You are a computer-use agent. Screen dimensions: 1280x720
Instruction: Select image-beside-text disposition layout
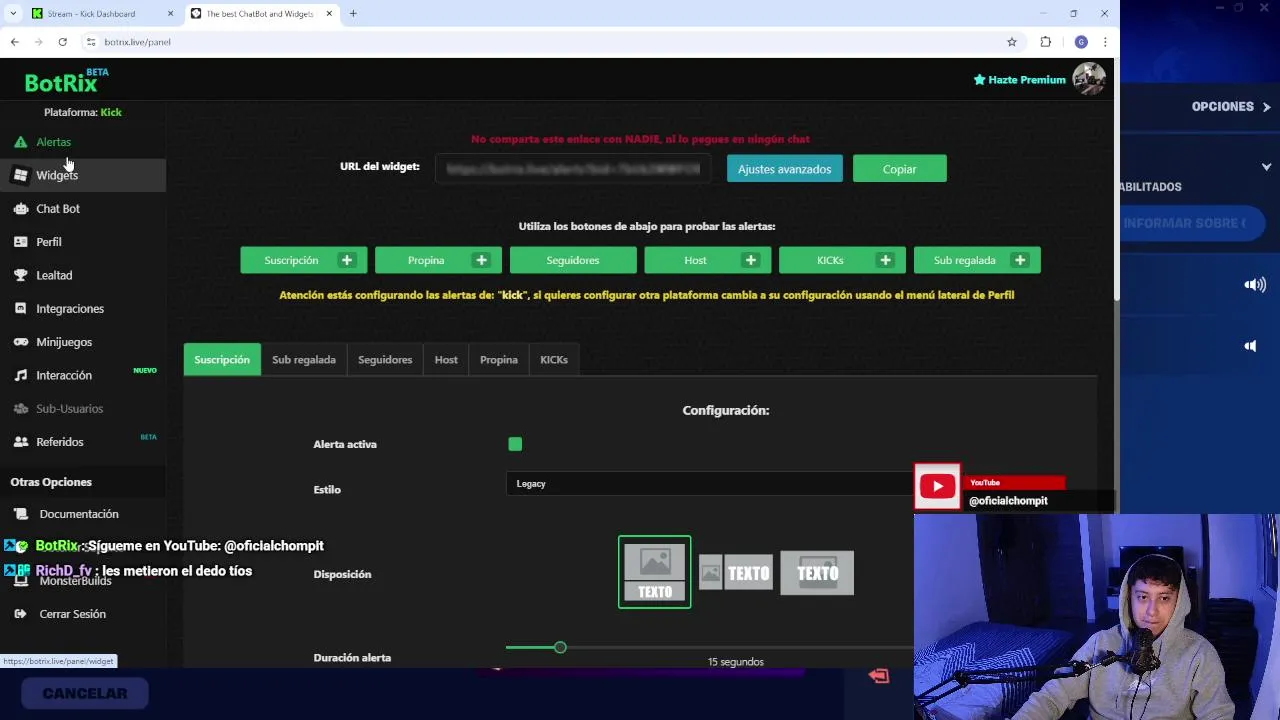pyautogui.click(x=735, y=573)
